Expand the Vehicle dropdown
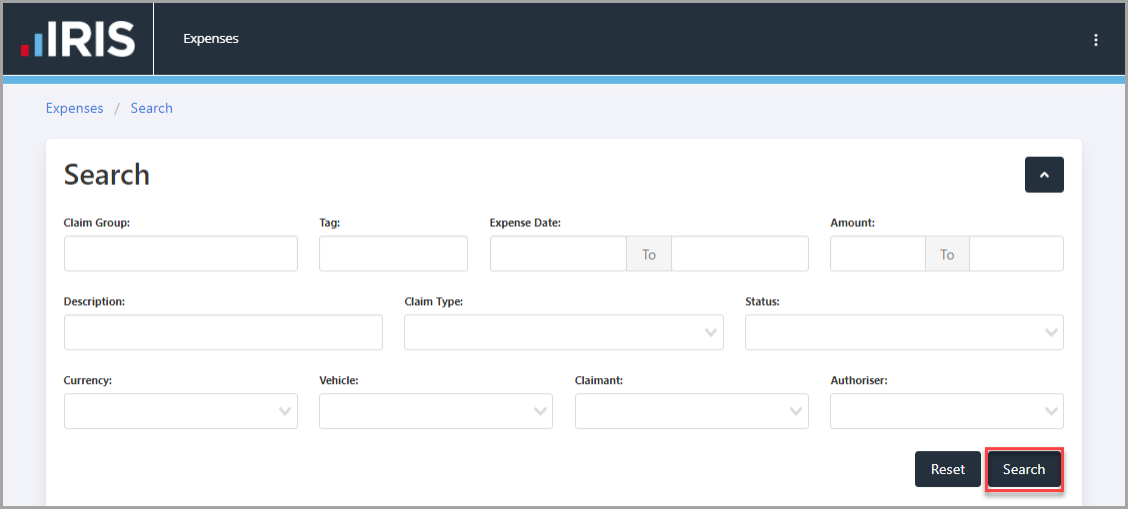 (x=436, y=411)
